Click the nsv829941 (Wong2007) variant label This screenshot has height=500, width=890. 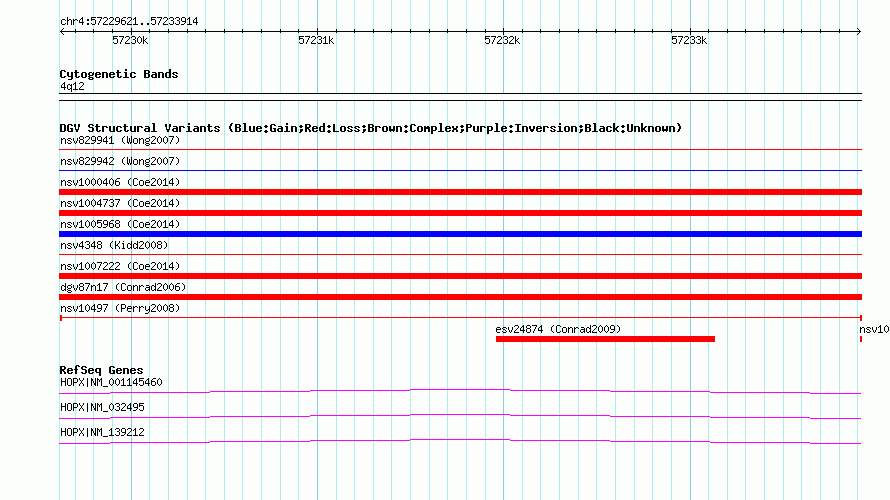click(x=120, y=140)
